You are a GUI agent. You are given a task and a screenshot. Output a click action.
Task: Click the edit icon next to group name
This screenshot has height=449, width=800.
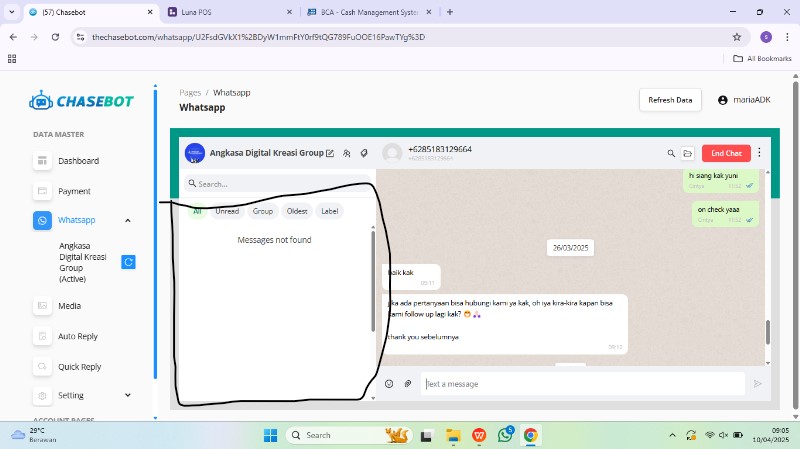point(330,153)
